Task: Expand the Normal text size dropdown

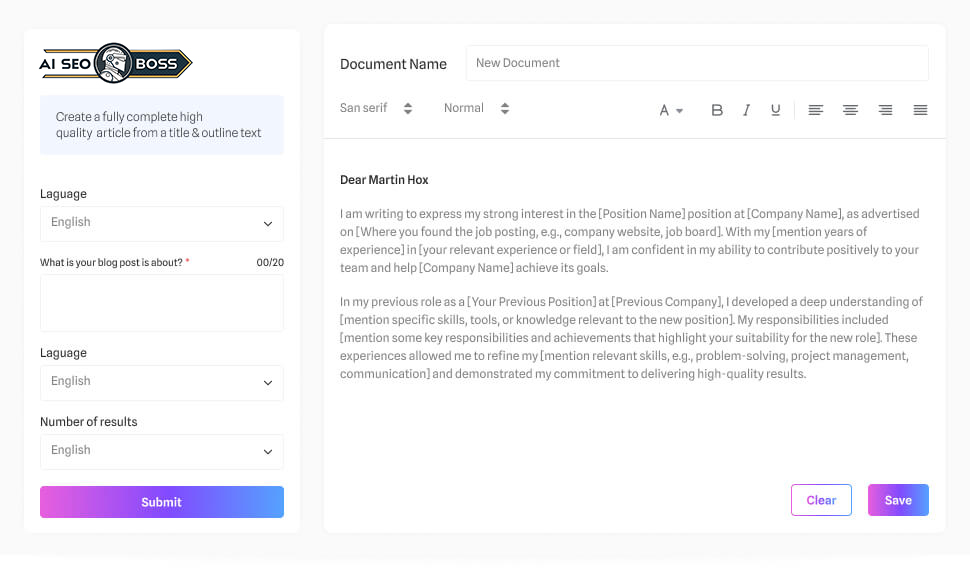Action: tap(476, 108)
